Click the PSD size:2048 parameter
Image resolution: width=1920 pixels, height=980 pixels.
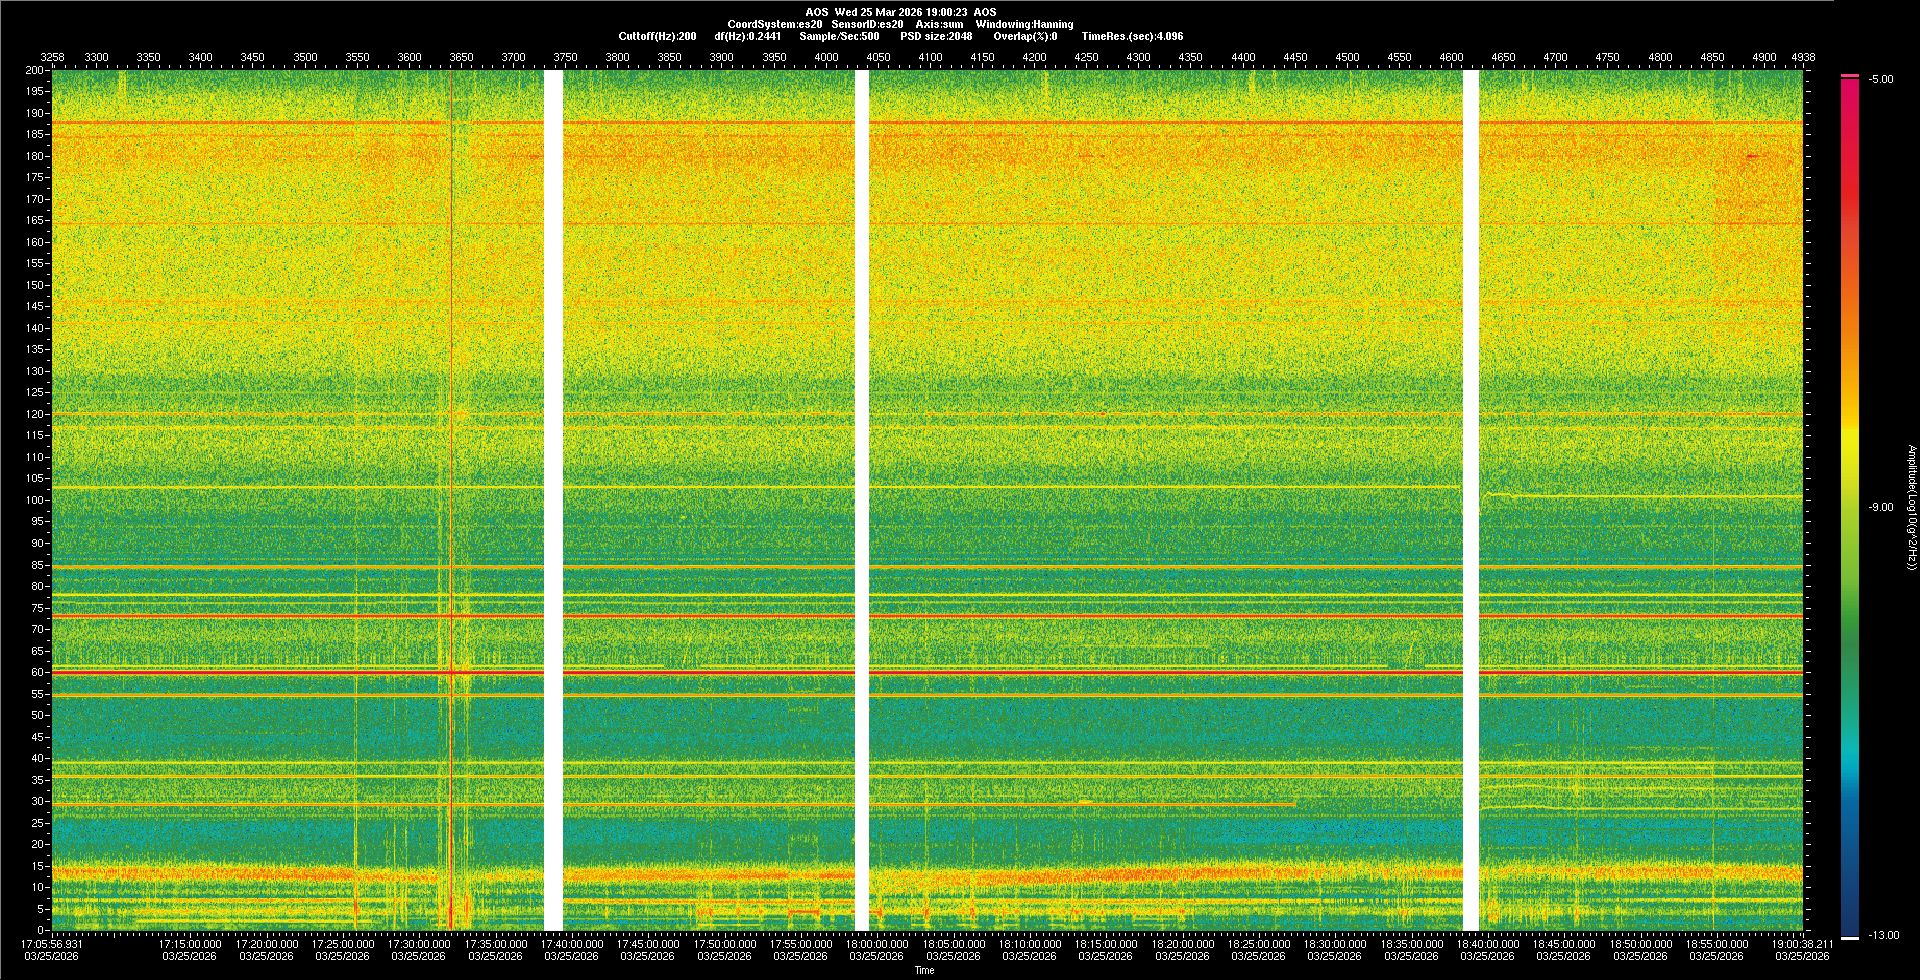pos(936,36)
